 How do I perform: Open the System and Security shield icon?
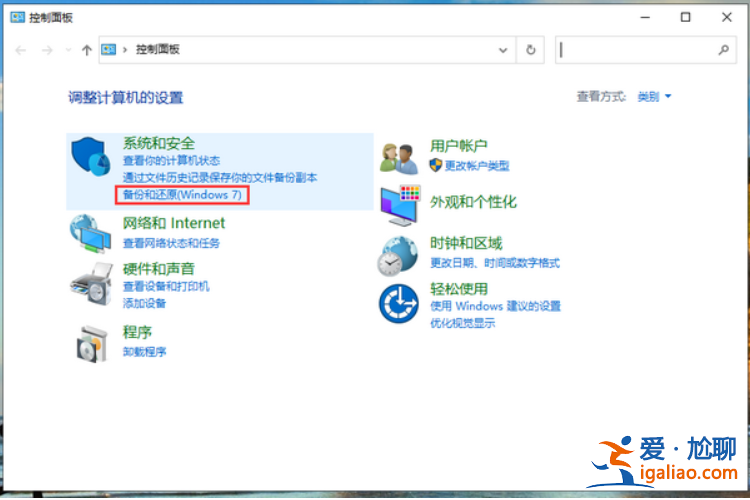click(x=91, y=156)
